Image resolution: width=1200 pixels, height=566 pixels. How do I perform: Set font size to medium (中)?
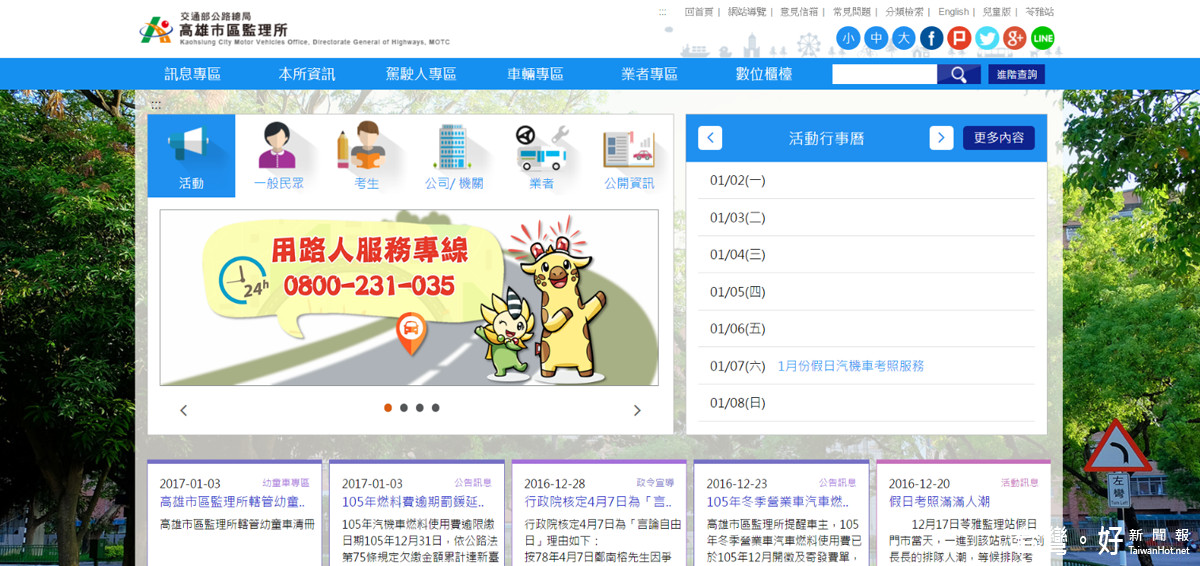coord(876,38)
